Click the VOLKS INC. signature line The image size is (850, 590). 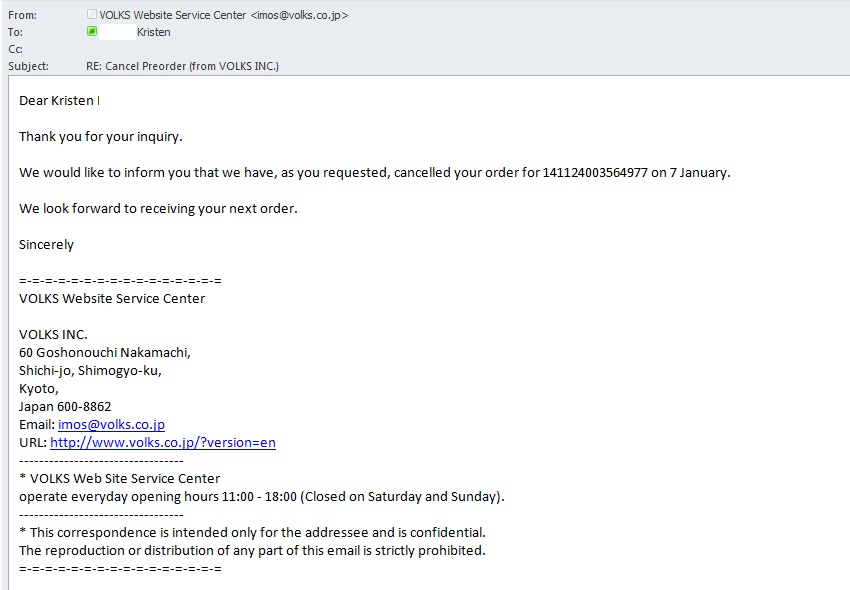point(53,335)
